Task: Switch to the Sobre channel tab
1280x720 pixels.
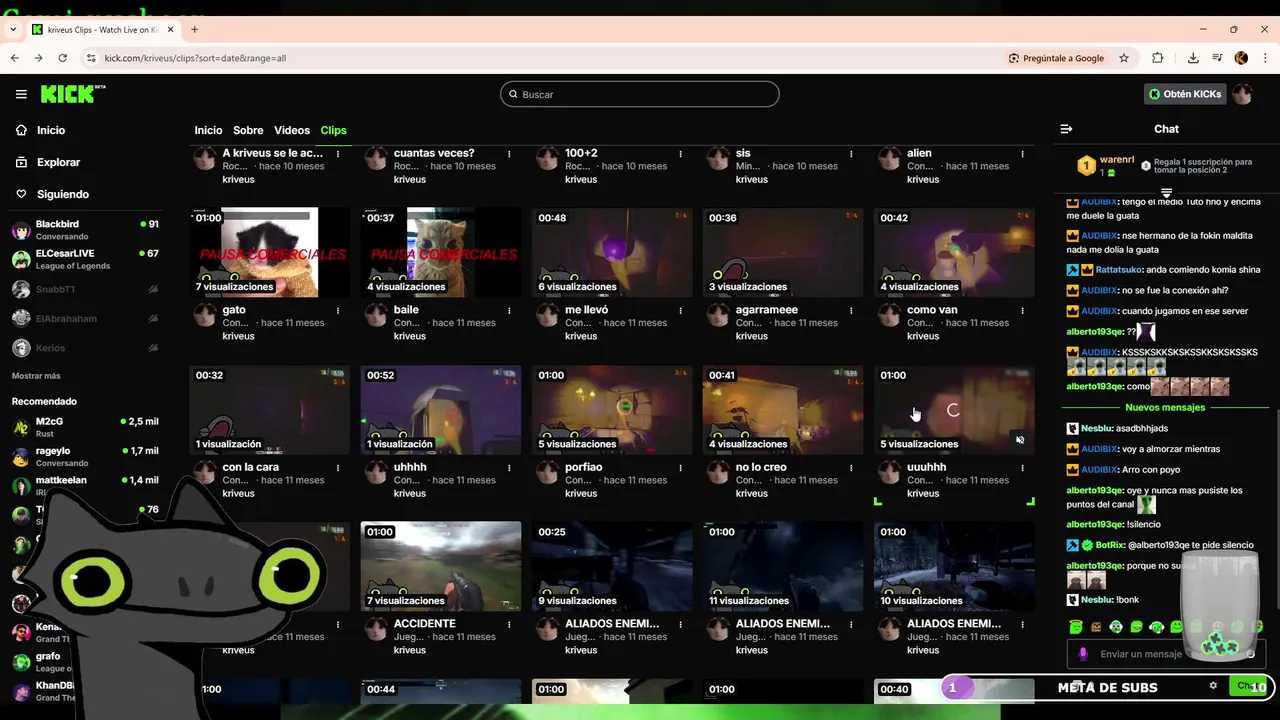Action: click(248, 130)
